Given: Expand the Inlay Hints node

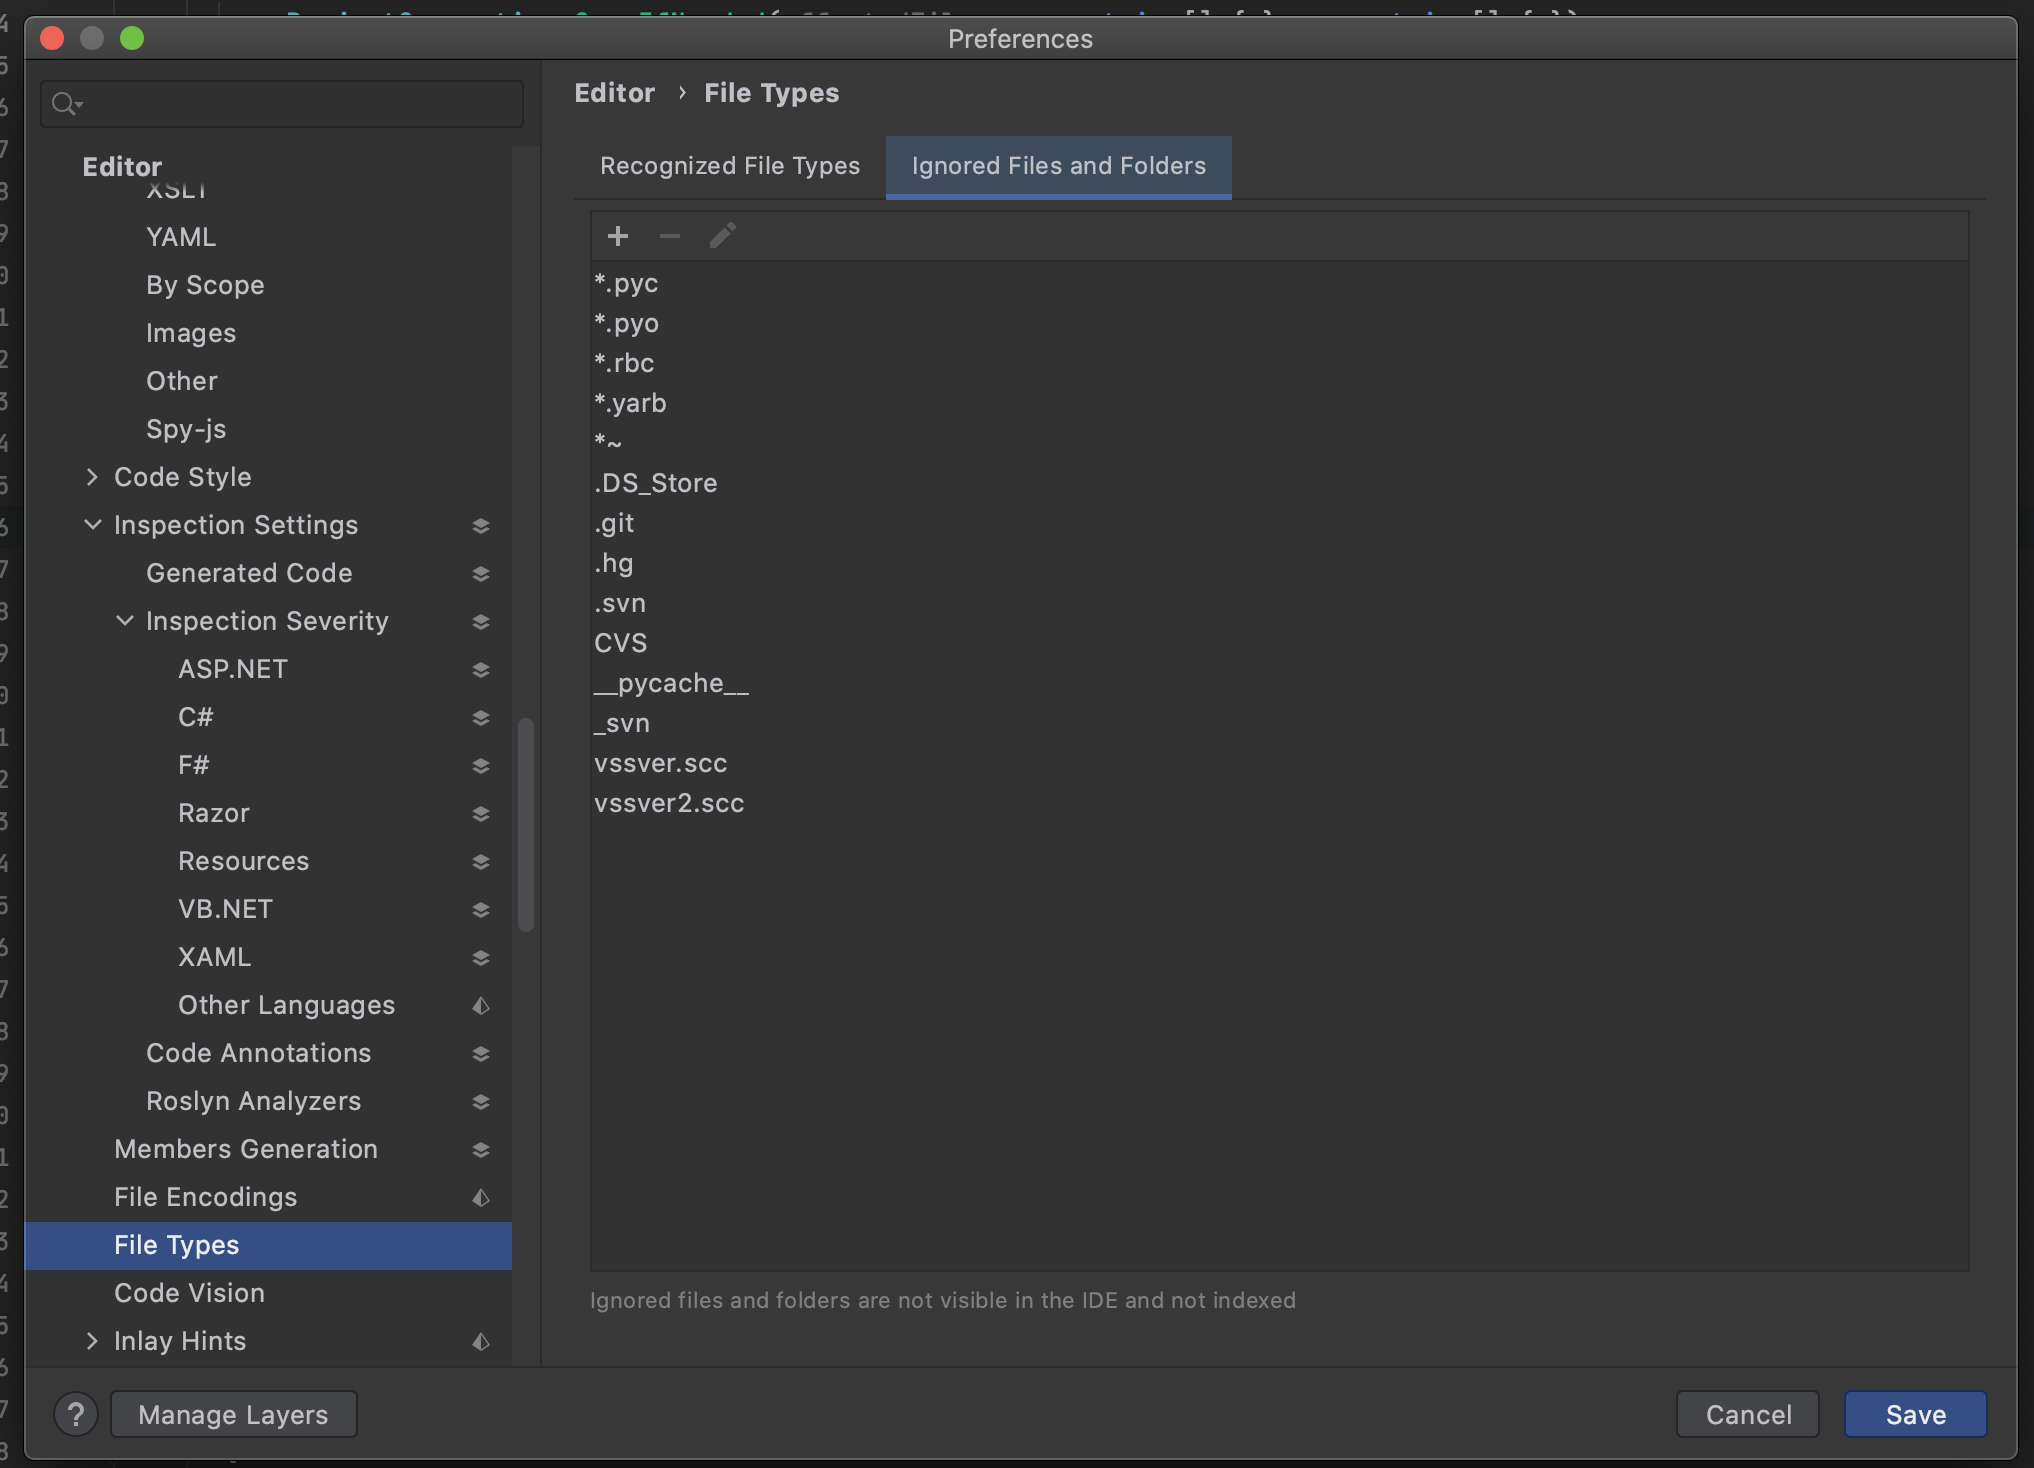Looking at the screenshot, I should pyautogui.click(x=92, y=1341).
